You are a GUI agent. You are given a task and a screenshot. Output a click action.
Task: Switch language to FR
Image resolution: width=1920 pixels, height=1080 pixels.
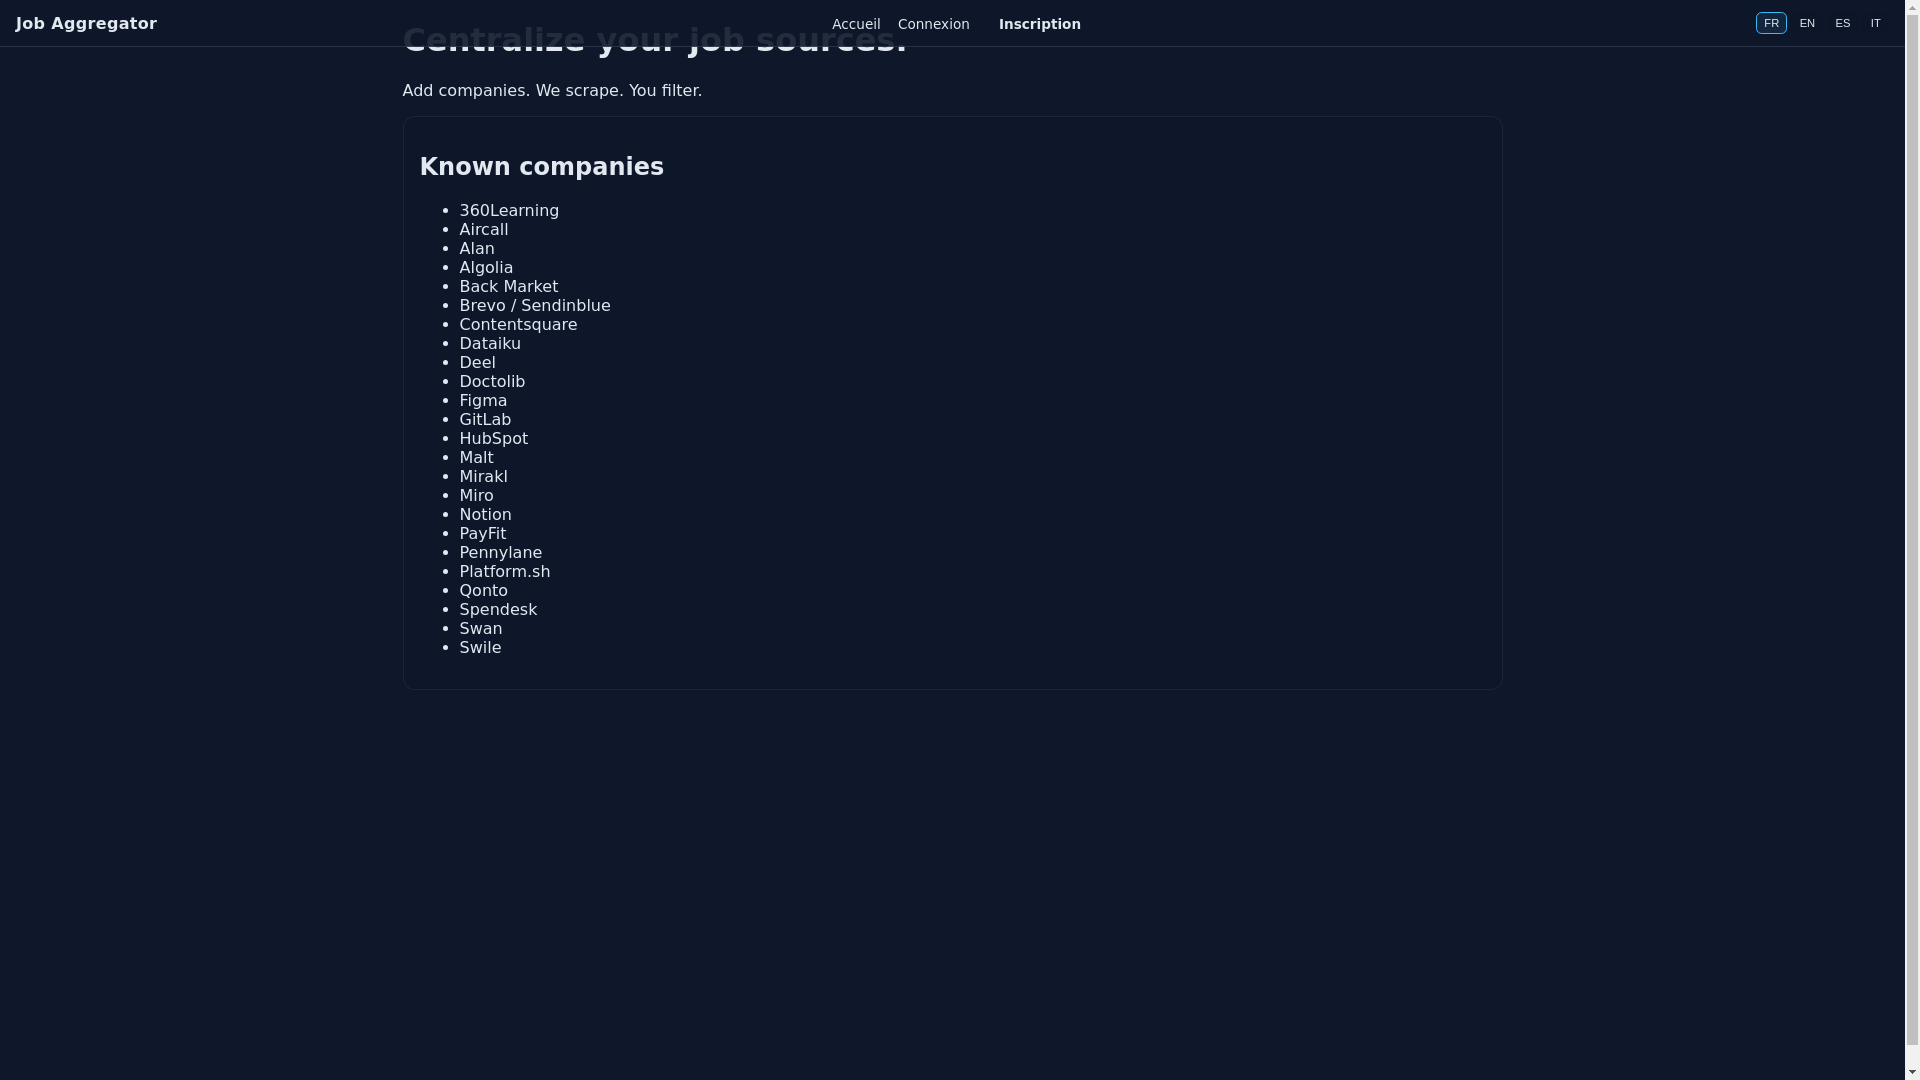[x=1771, y=23]
